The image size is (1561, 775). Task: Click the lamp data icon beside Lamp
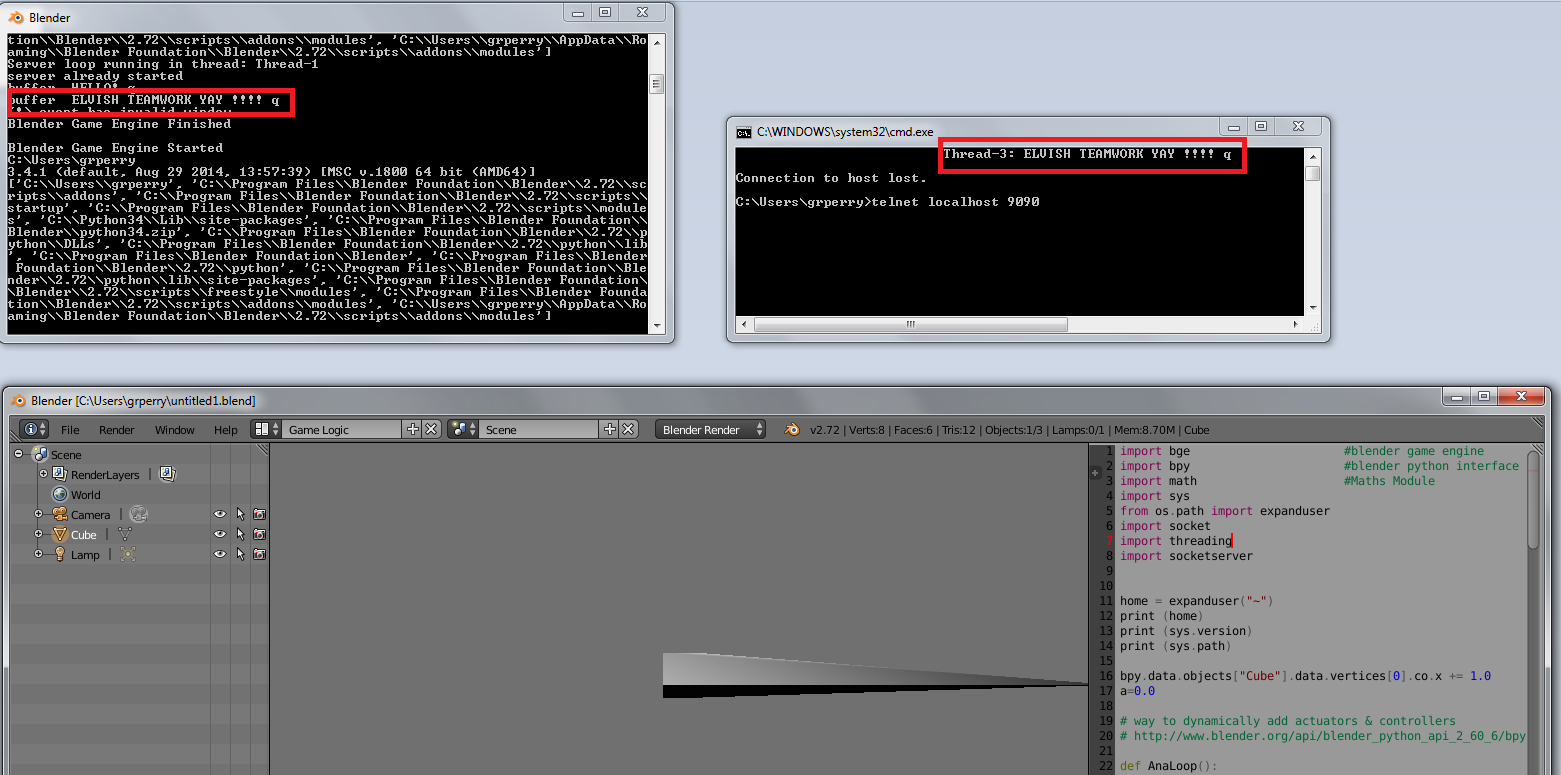click(128, 554)
